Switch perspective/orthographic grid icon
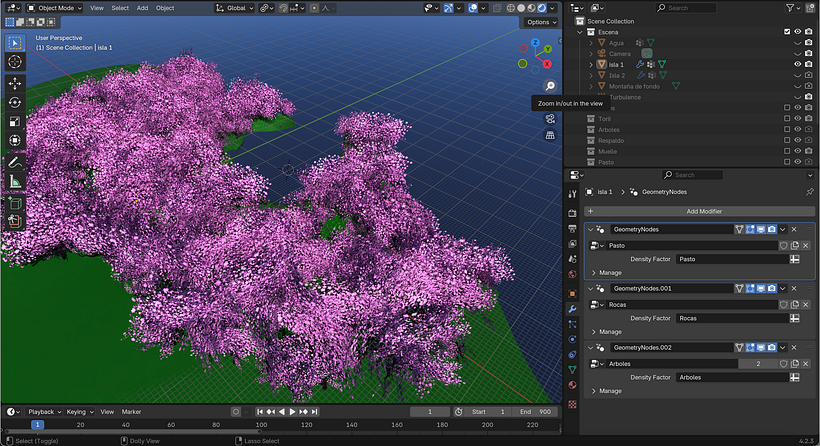 coord(550,135)
